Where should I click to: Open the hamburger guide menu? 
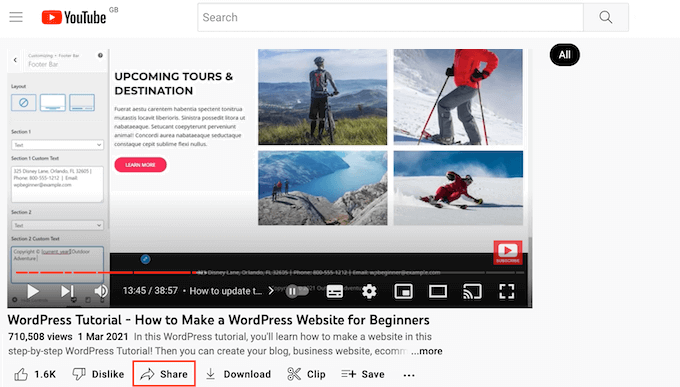(x=16, y=17)
